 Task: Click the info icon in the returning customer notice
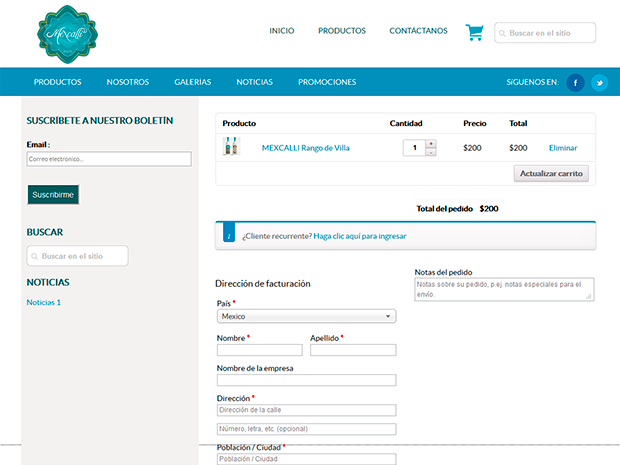tap(229, 232)
